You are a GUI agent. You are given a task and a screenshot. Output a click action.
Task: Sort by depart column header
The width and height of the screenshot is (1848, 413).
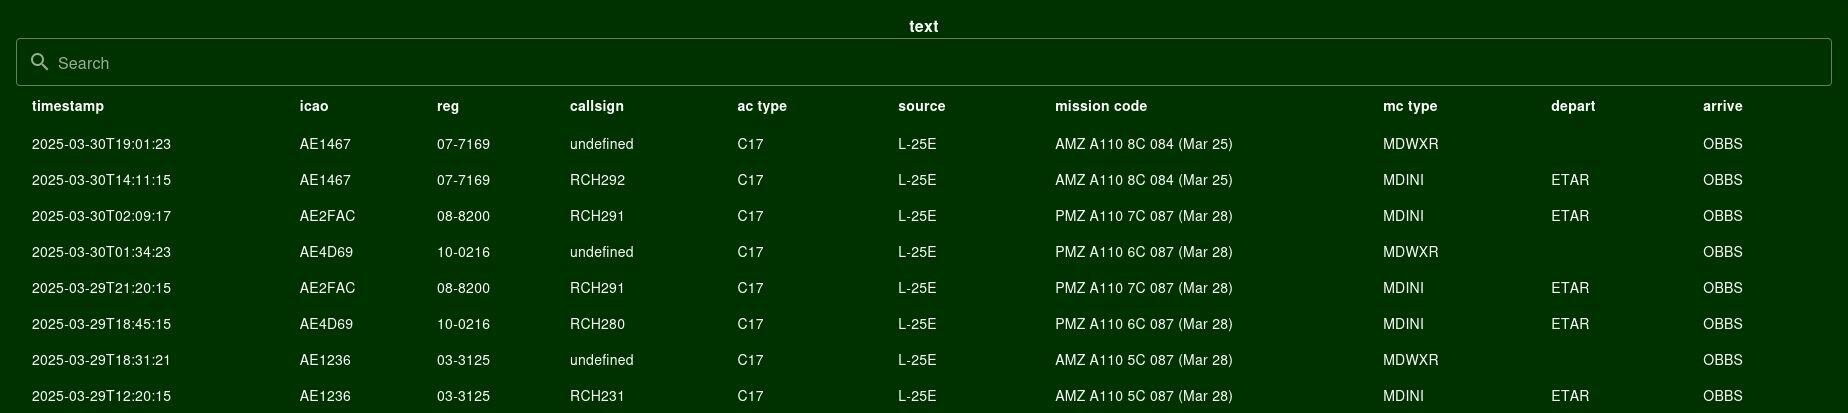(1573, 106)
